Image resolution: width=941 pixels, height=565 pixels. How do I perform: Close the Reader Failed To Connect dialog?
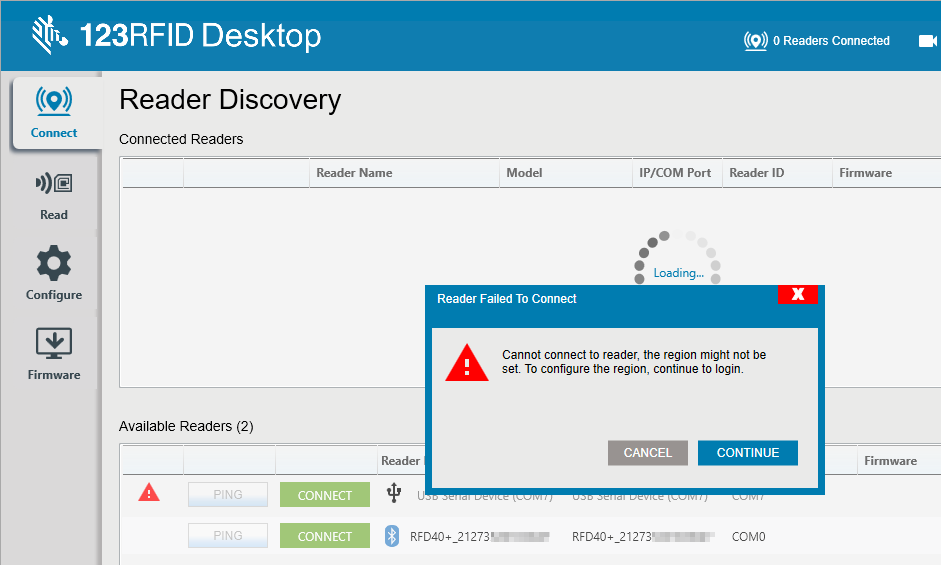coord(797,294)
